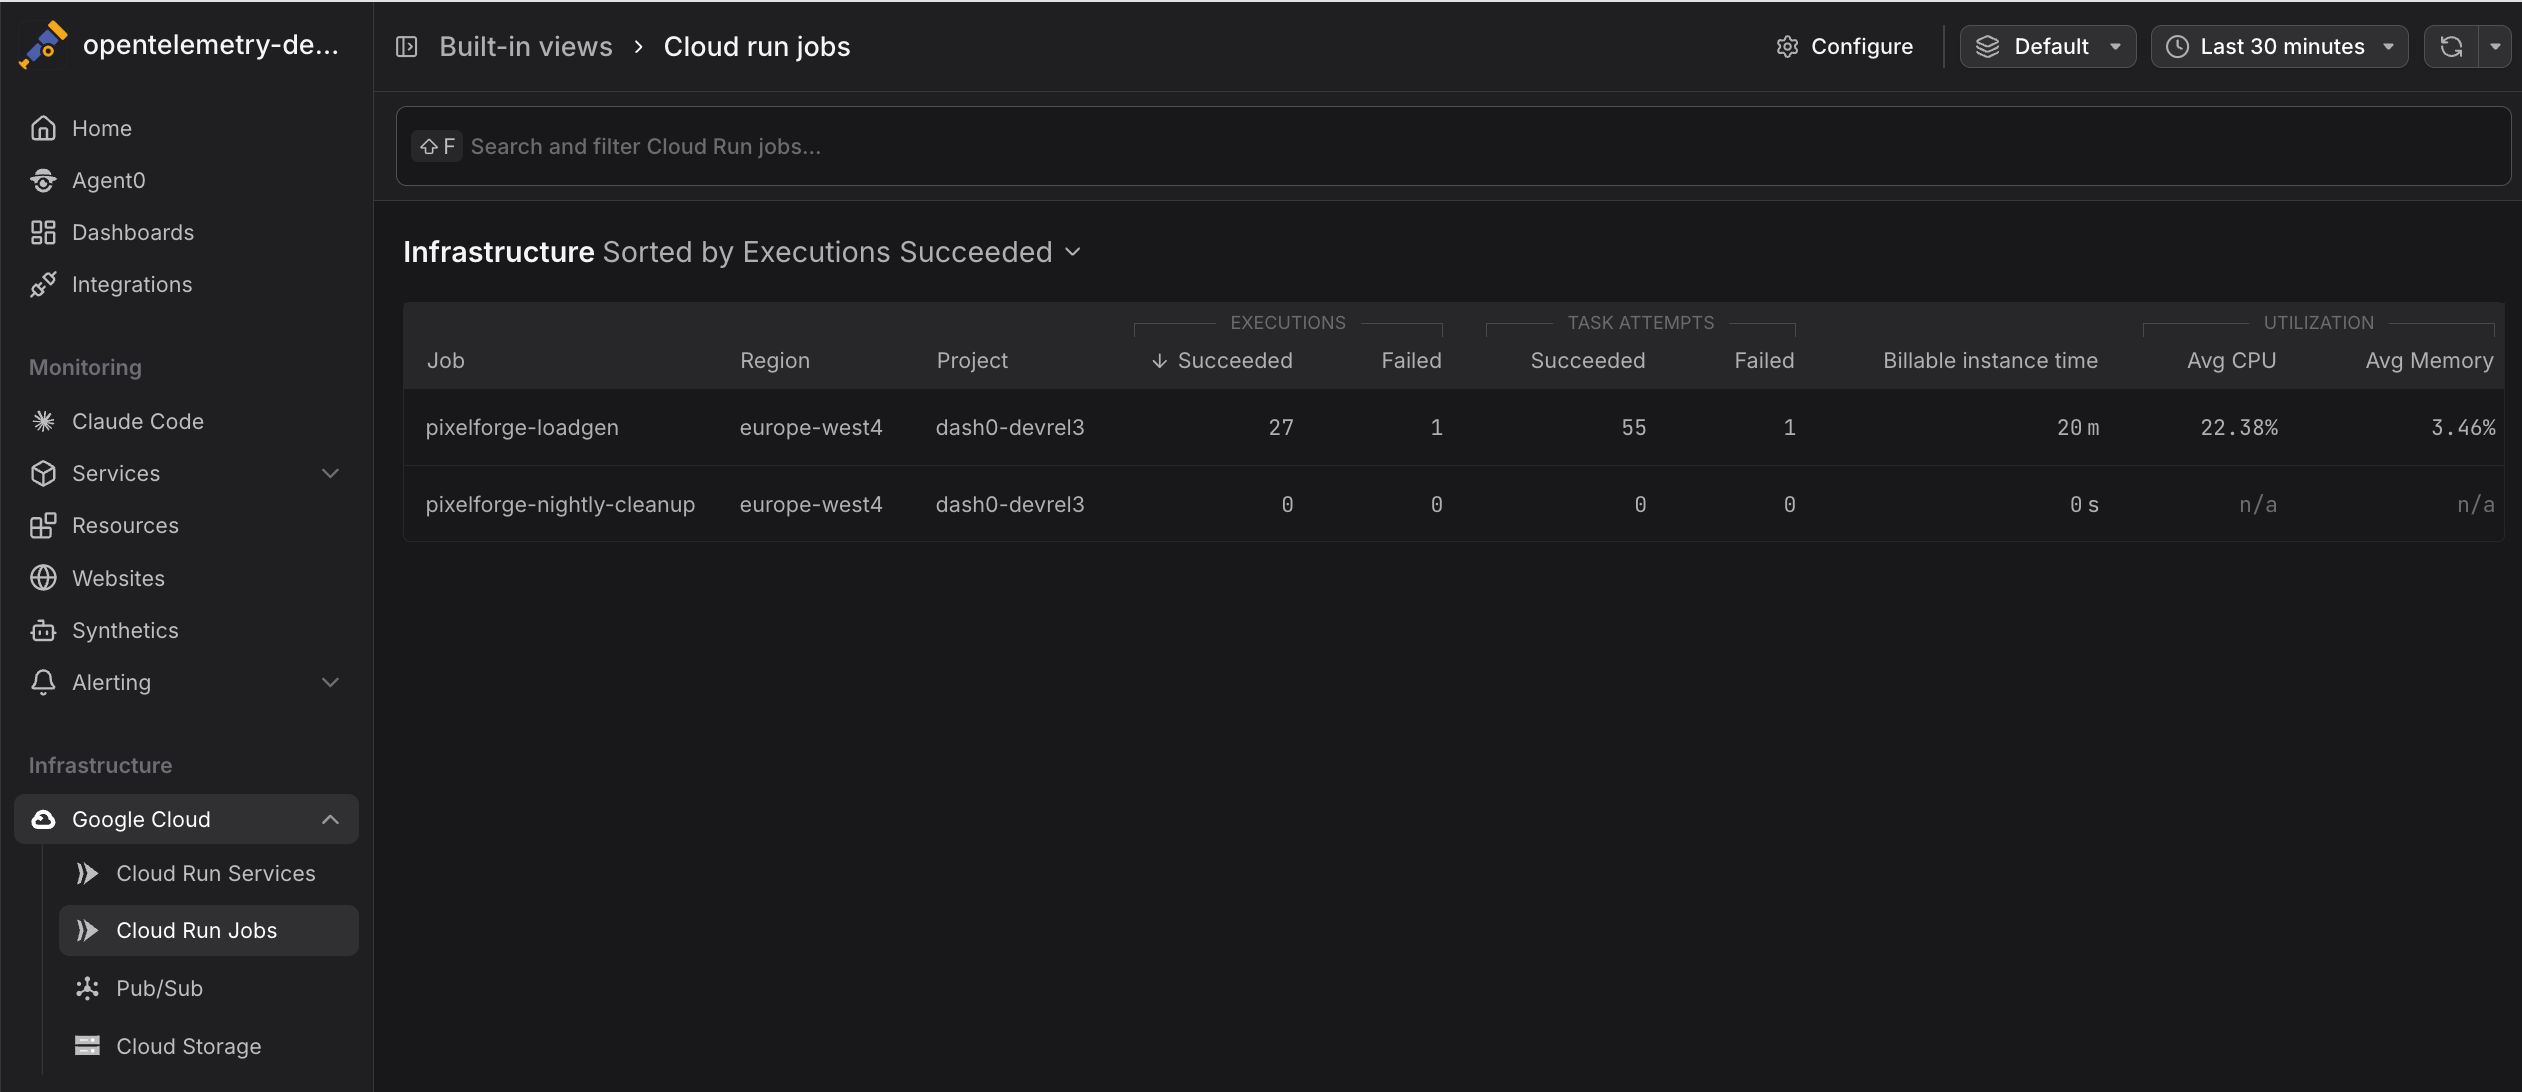Click the Home house icon
2522x1092 pixels.
click(43, 128)
